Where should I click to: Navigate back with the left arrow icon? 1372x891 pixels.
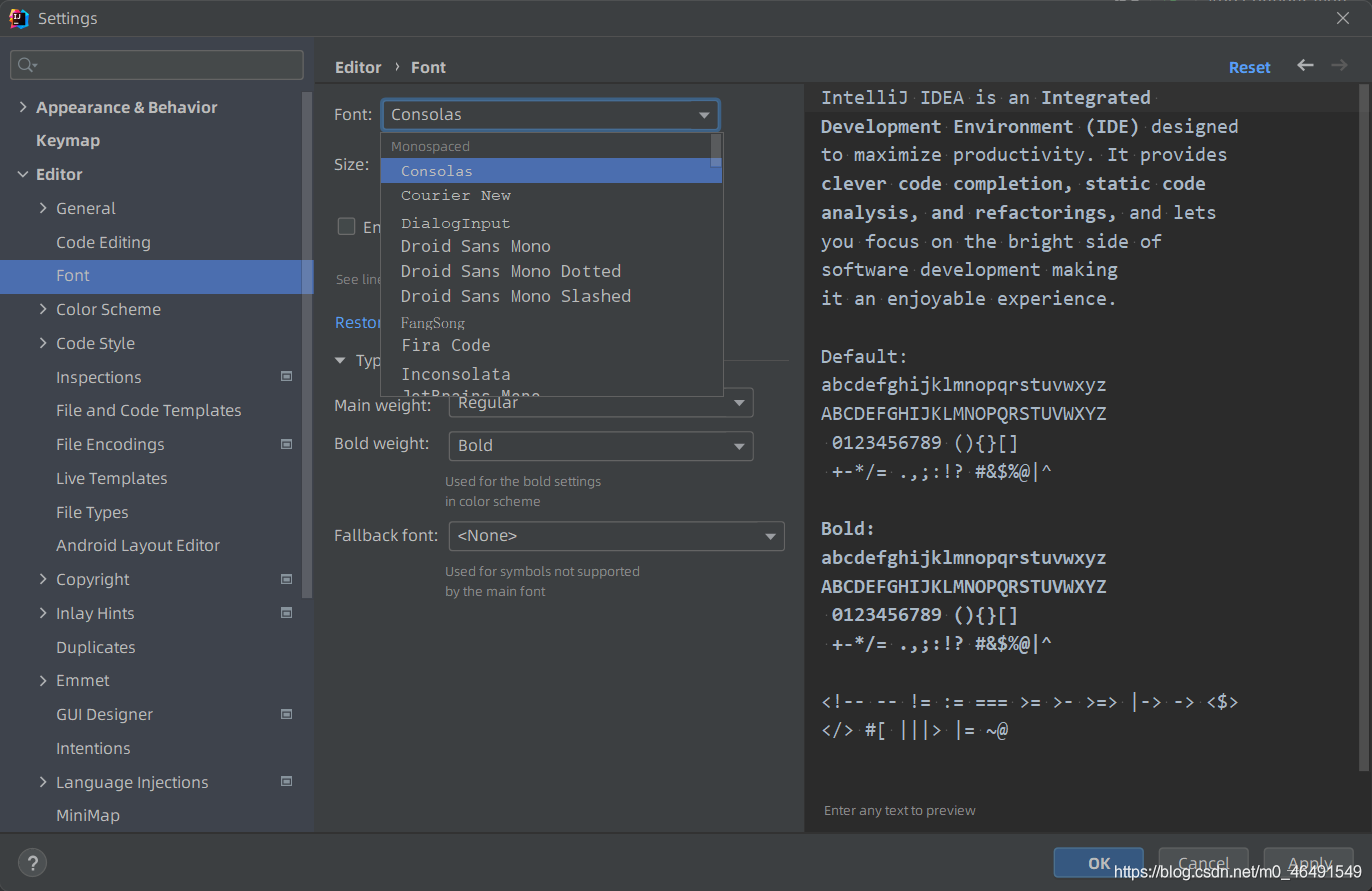1305,65
